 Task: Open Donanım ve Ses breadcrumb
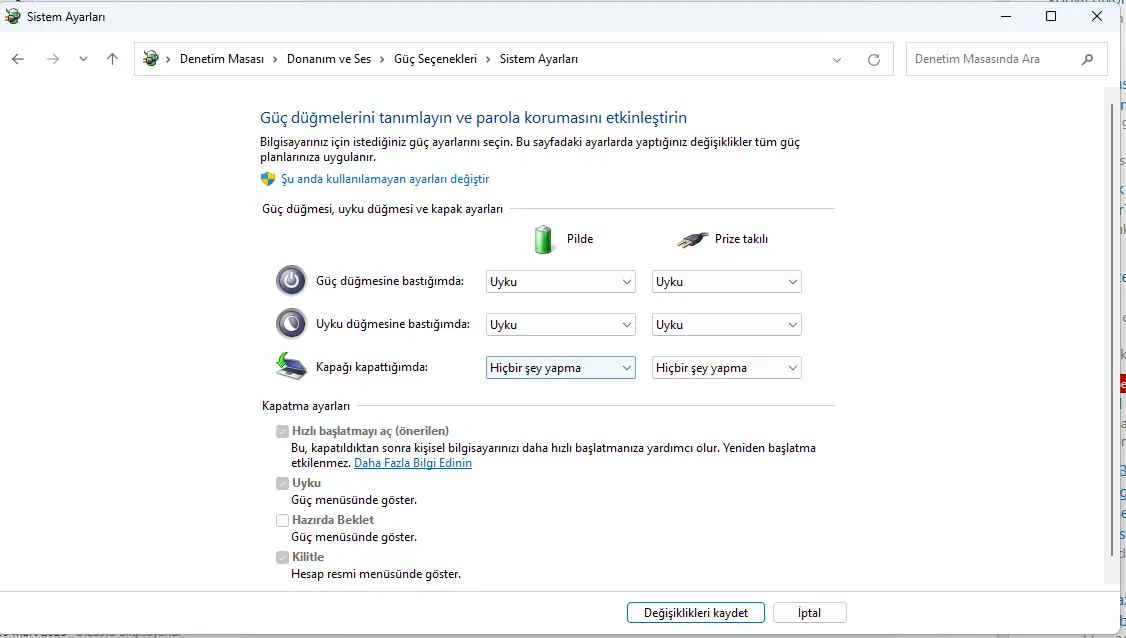(329, 59)
